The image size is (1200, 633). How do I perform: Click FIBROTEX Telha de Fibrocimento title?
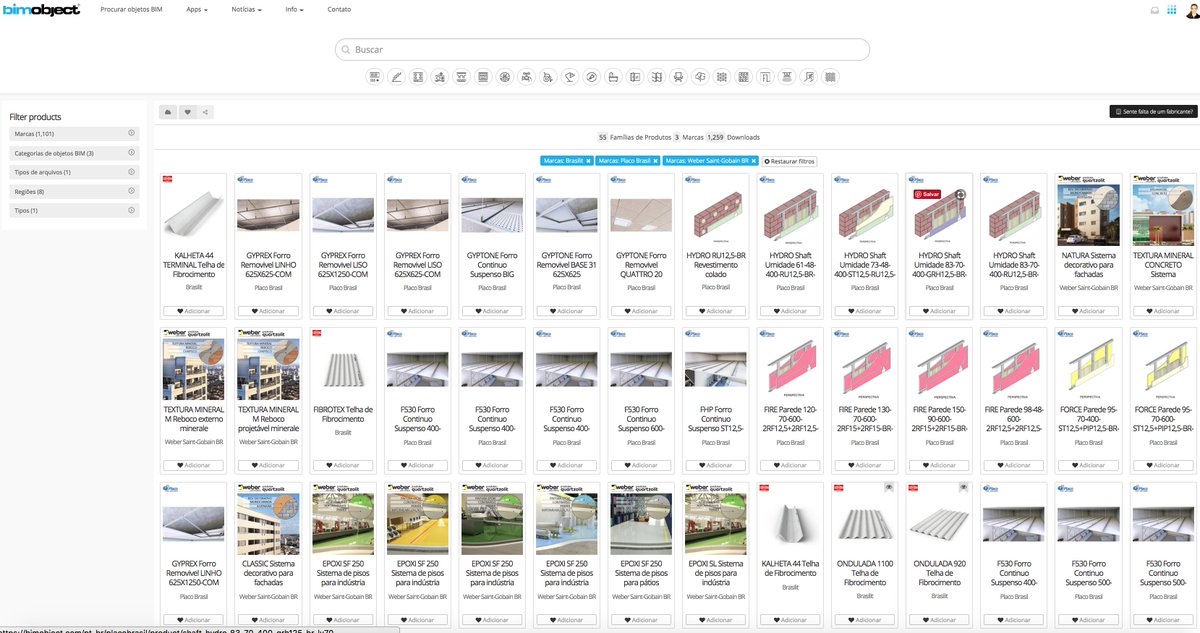[343, 414]
